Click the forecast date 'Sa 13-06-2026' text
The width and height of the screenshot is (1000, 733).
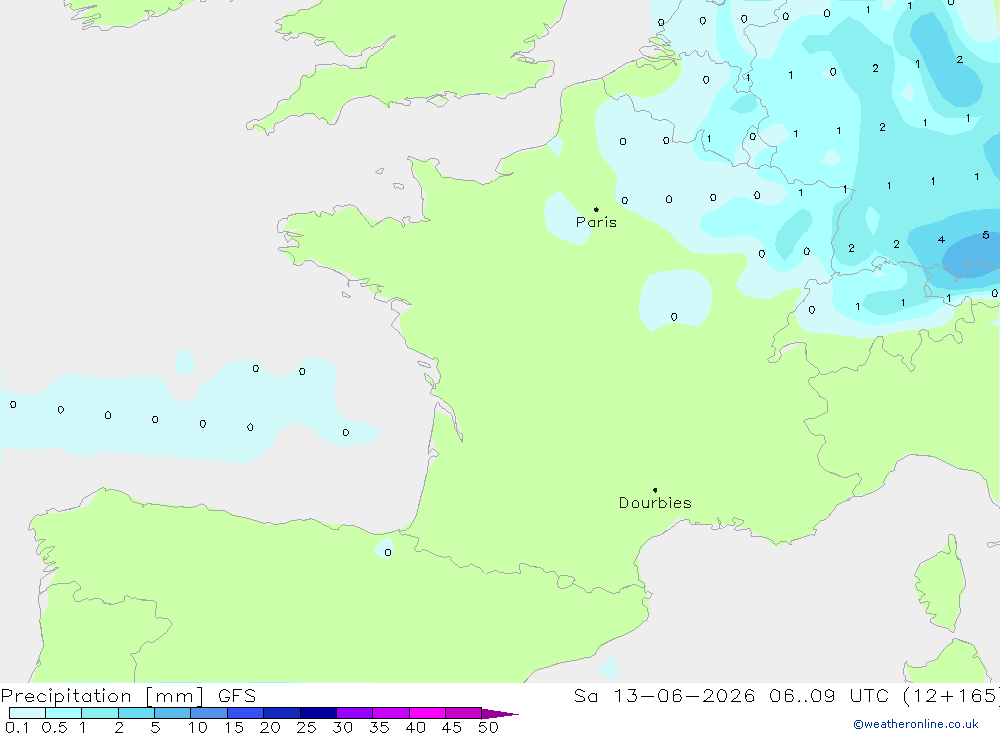(664, 696)
